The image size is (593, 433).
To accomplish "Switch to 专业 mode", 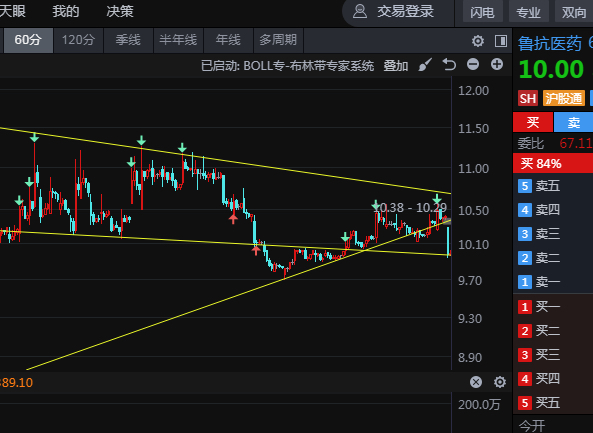I will (529, 12).
